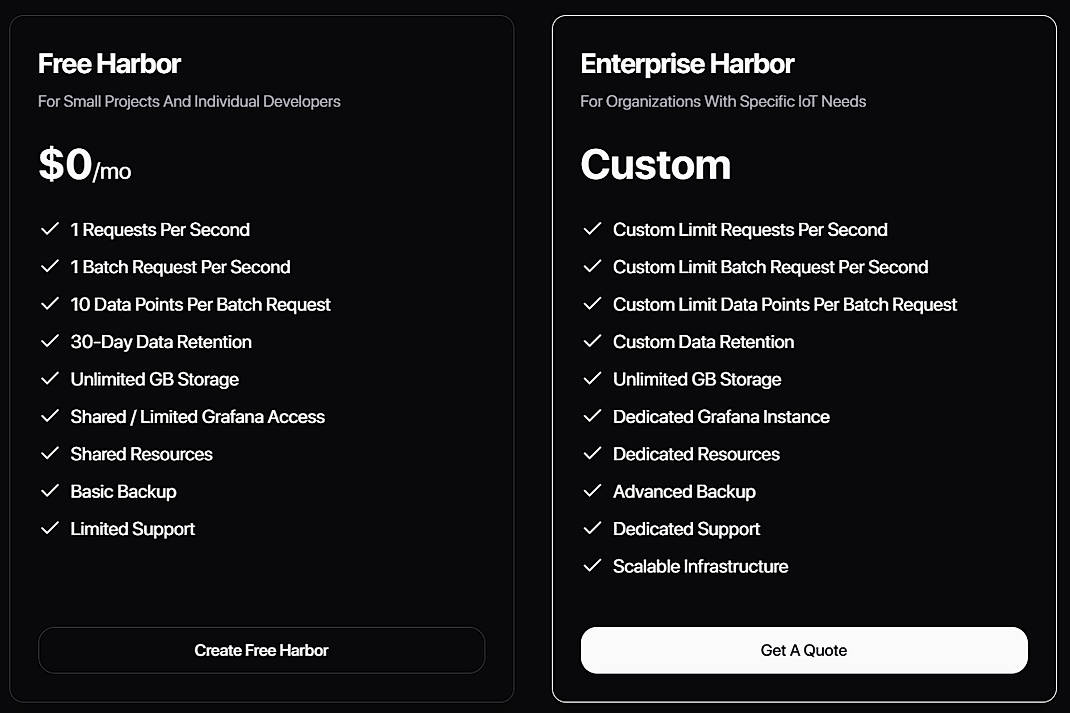Image resolution: width=1070 pixels, height=713 pixels.
Task: Select the checkmark next to "Dedicated Support"
Action: pos(592,528)
